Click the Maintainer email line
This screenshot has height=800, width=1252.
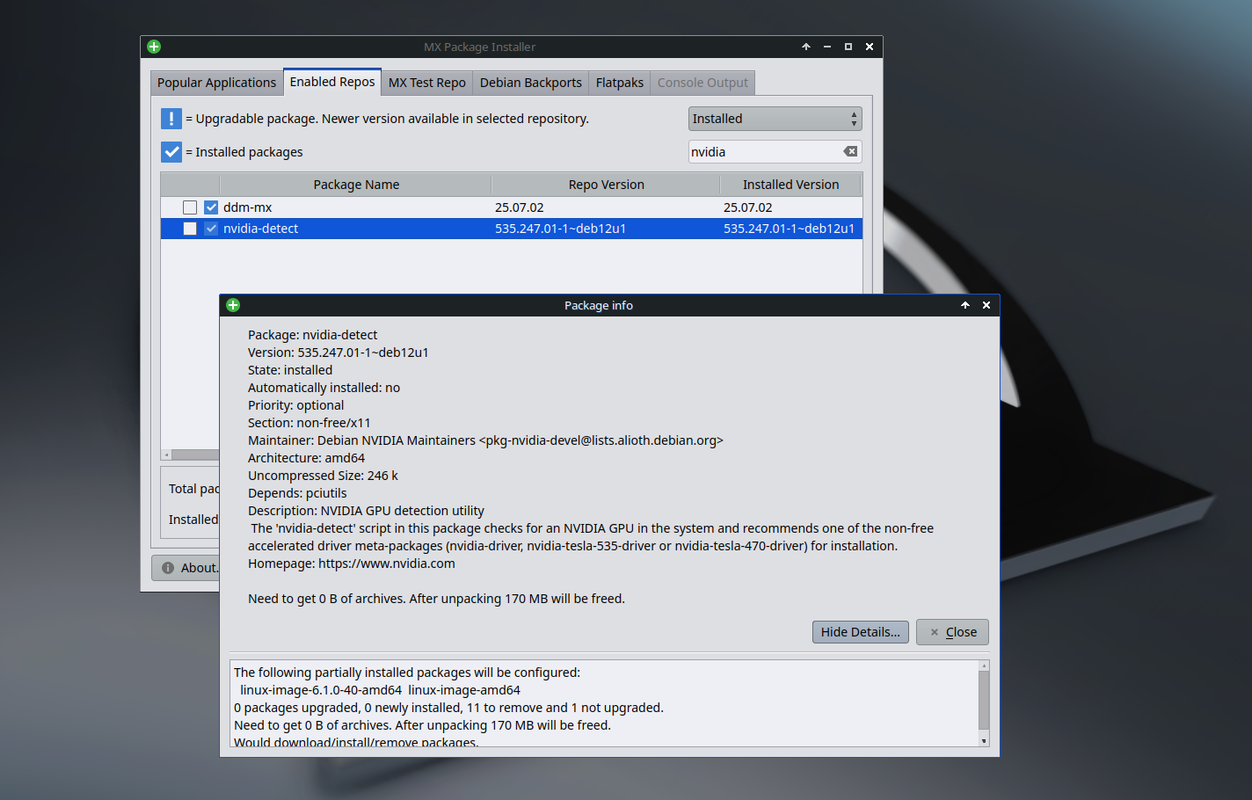pyautogui.click(x=485, y=440)
